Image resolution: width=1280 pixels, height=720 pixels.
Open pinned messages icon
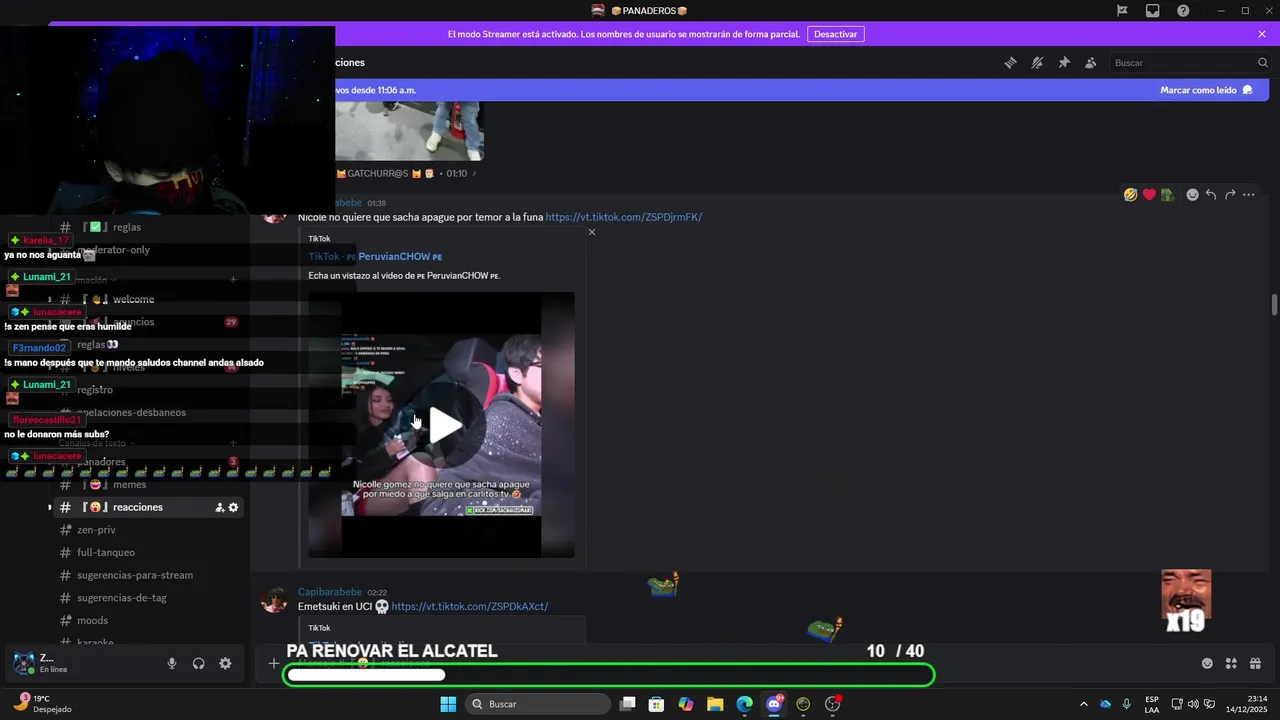1064,63
